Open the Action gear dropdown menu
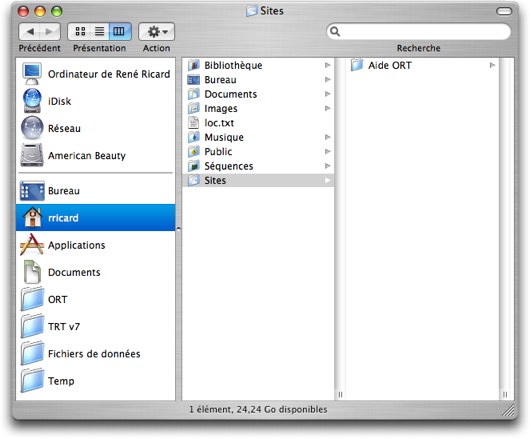The width and height of the screenshot is (530, 439). point(156,31)
